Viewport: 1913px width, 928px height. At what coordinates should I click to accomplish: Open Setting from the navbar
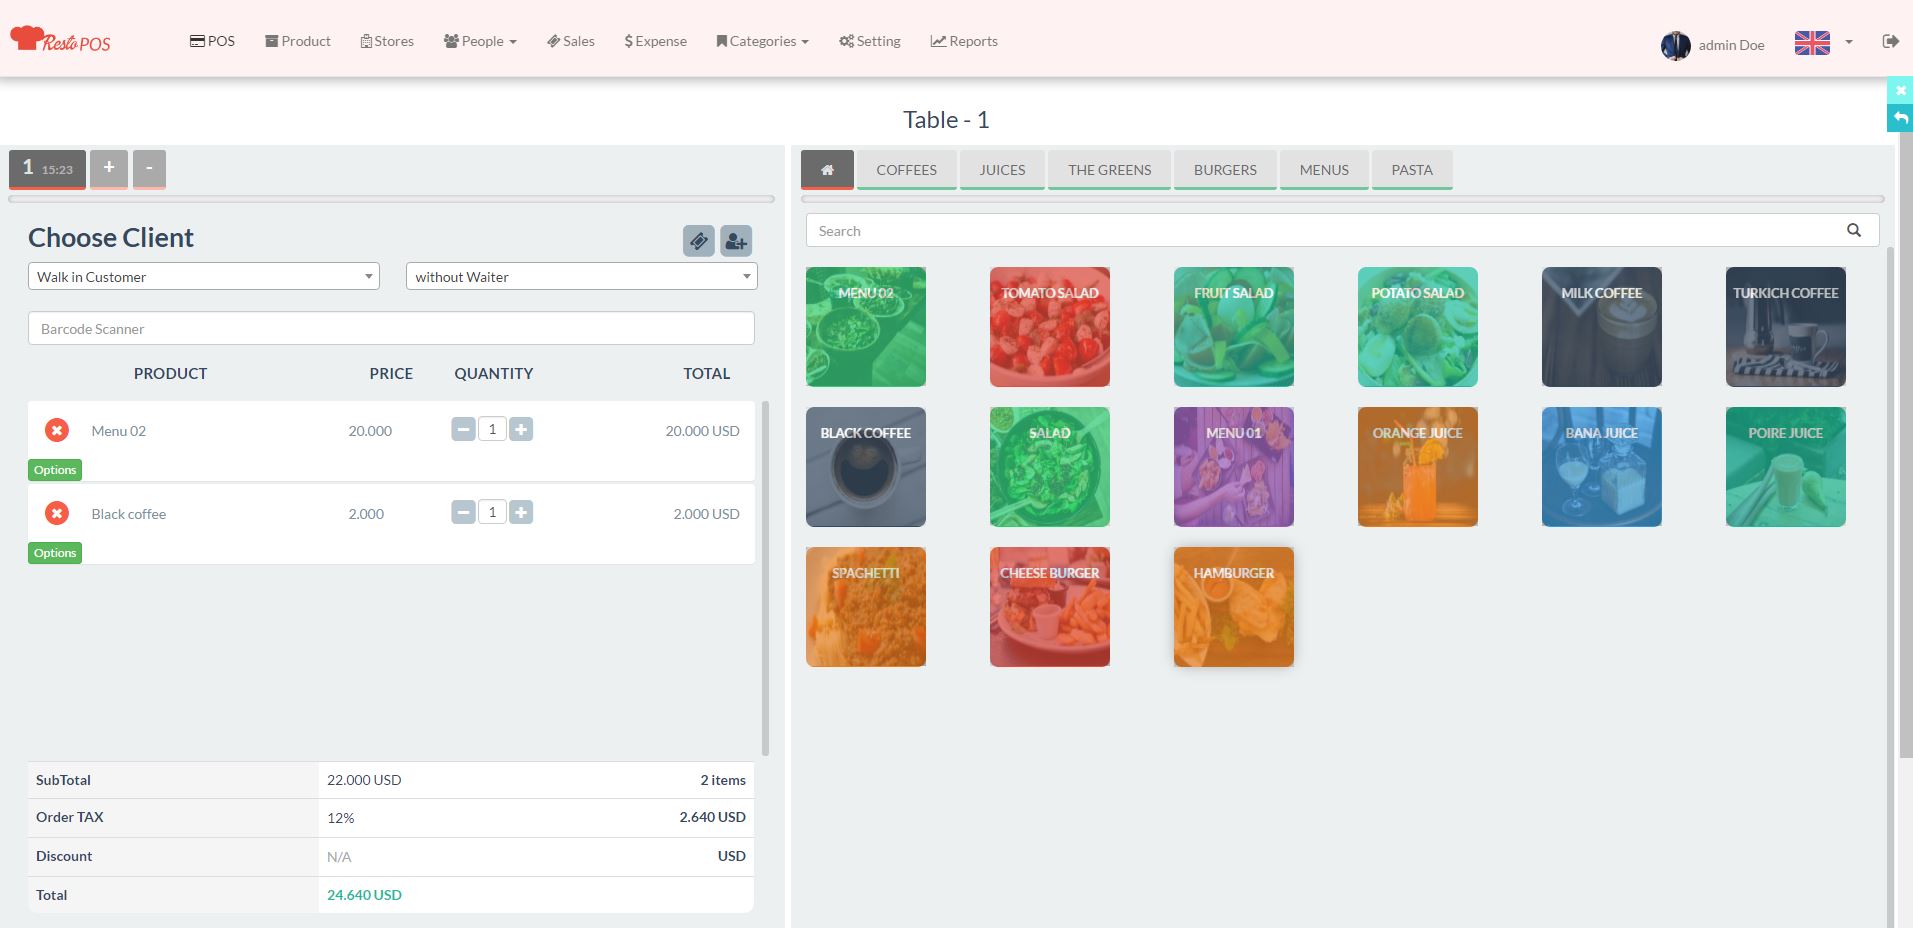point(870,41)
